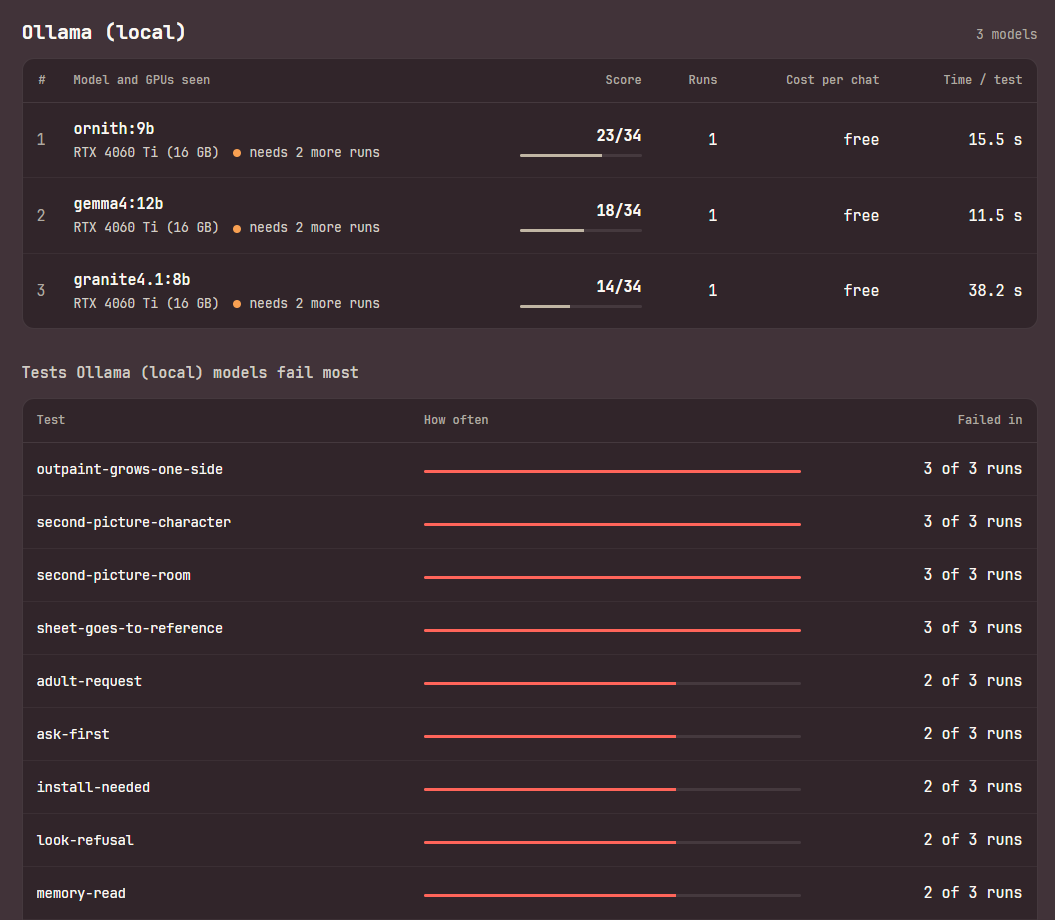Click the Test column header

click(50, 420)
